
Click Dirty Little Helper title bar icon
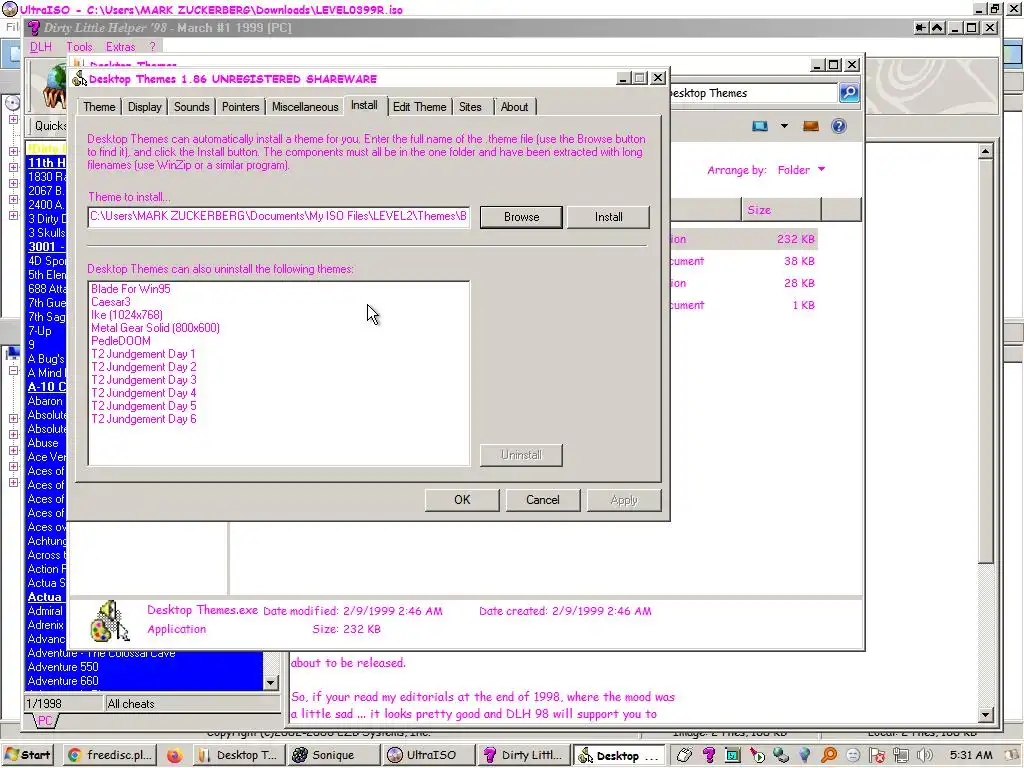coord(34,28)
